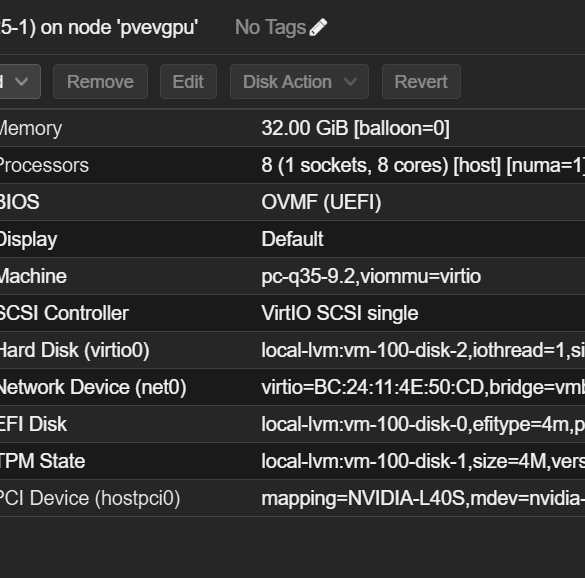Image resolution: width=585 pixels, height=578 pixels.
Task: Select the BIOS OVMF (UEFI) row
Action: 292,202
